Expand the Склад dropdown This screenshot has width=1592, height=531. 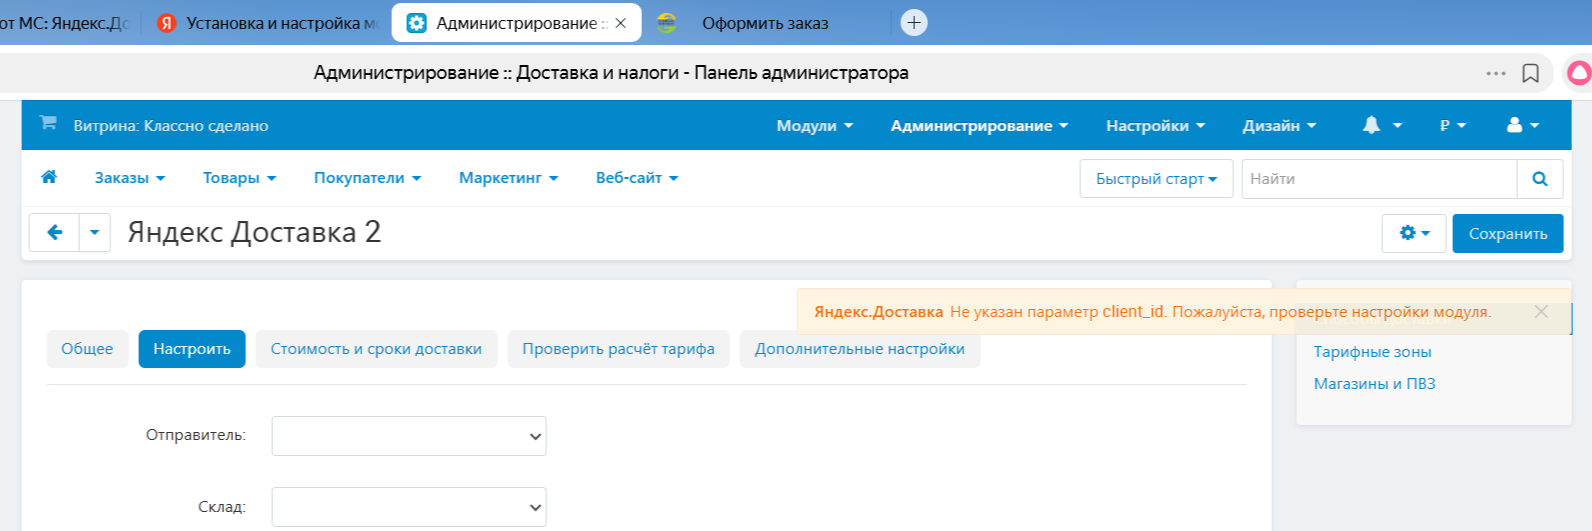click(x=409, y=507)
